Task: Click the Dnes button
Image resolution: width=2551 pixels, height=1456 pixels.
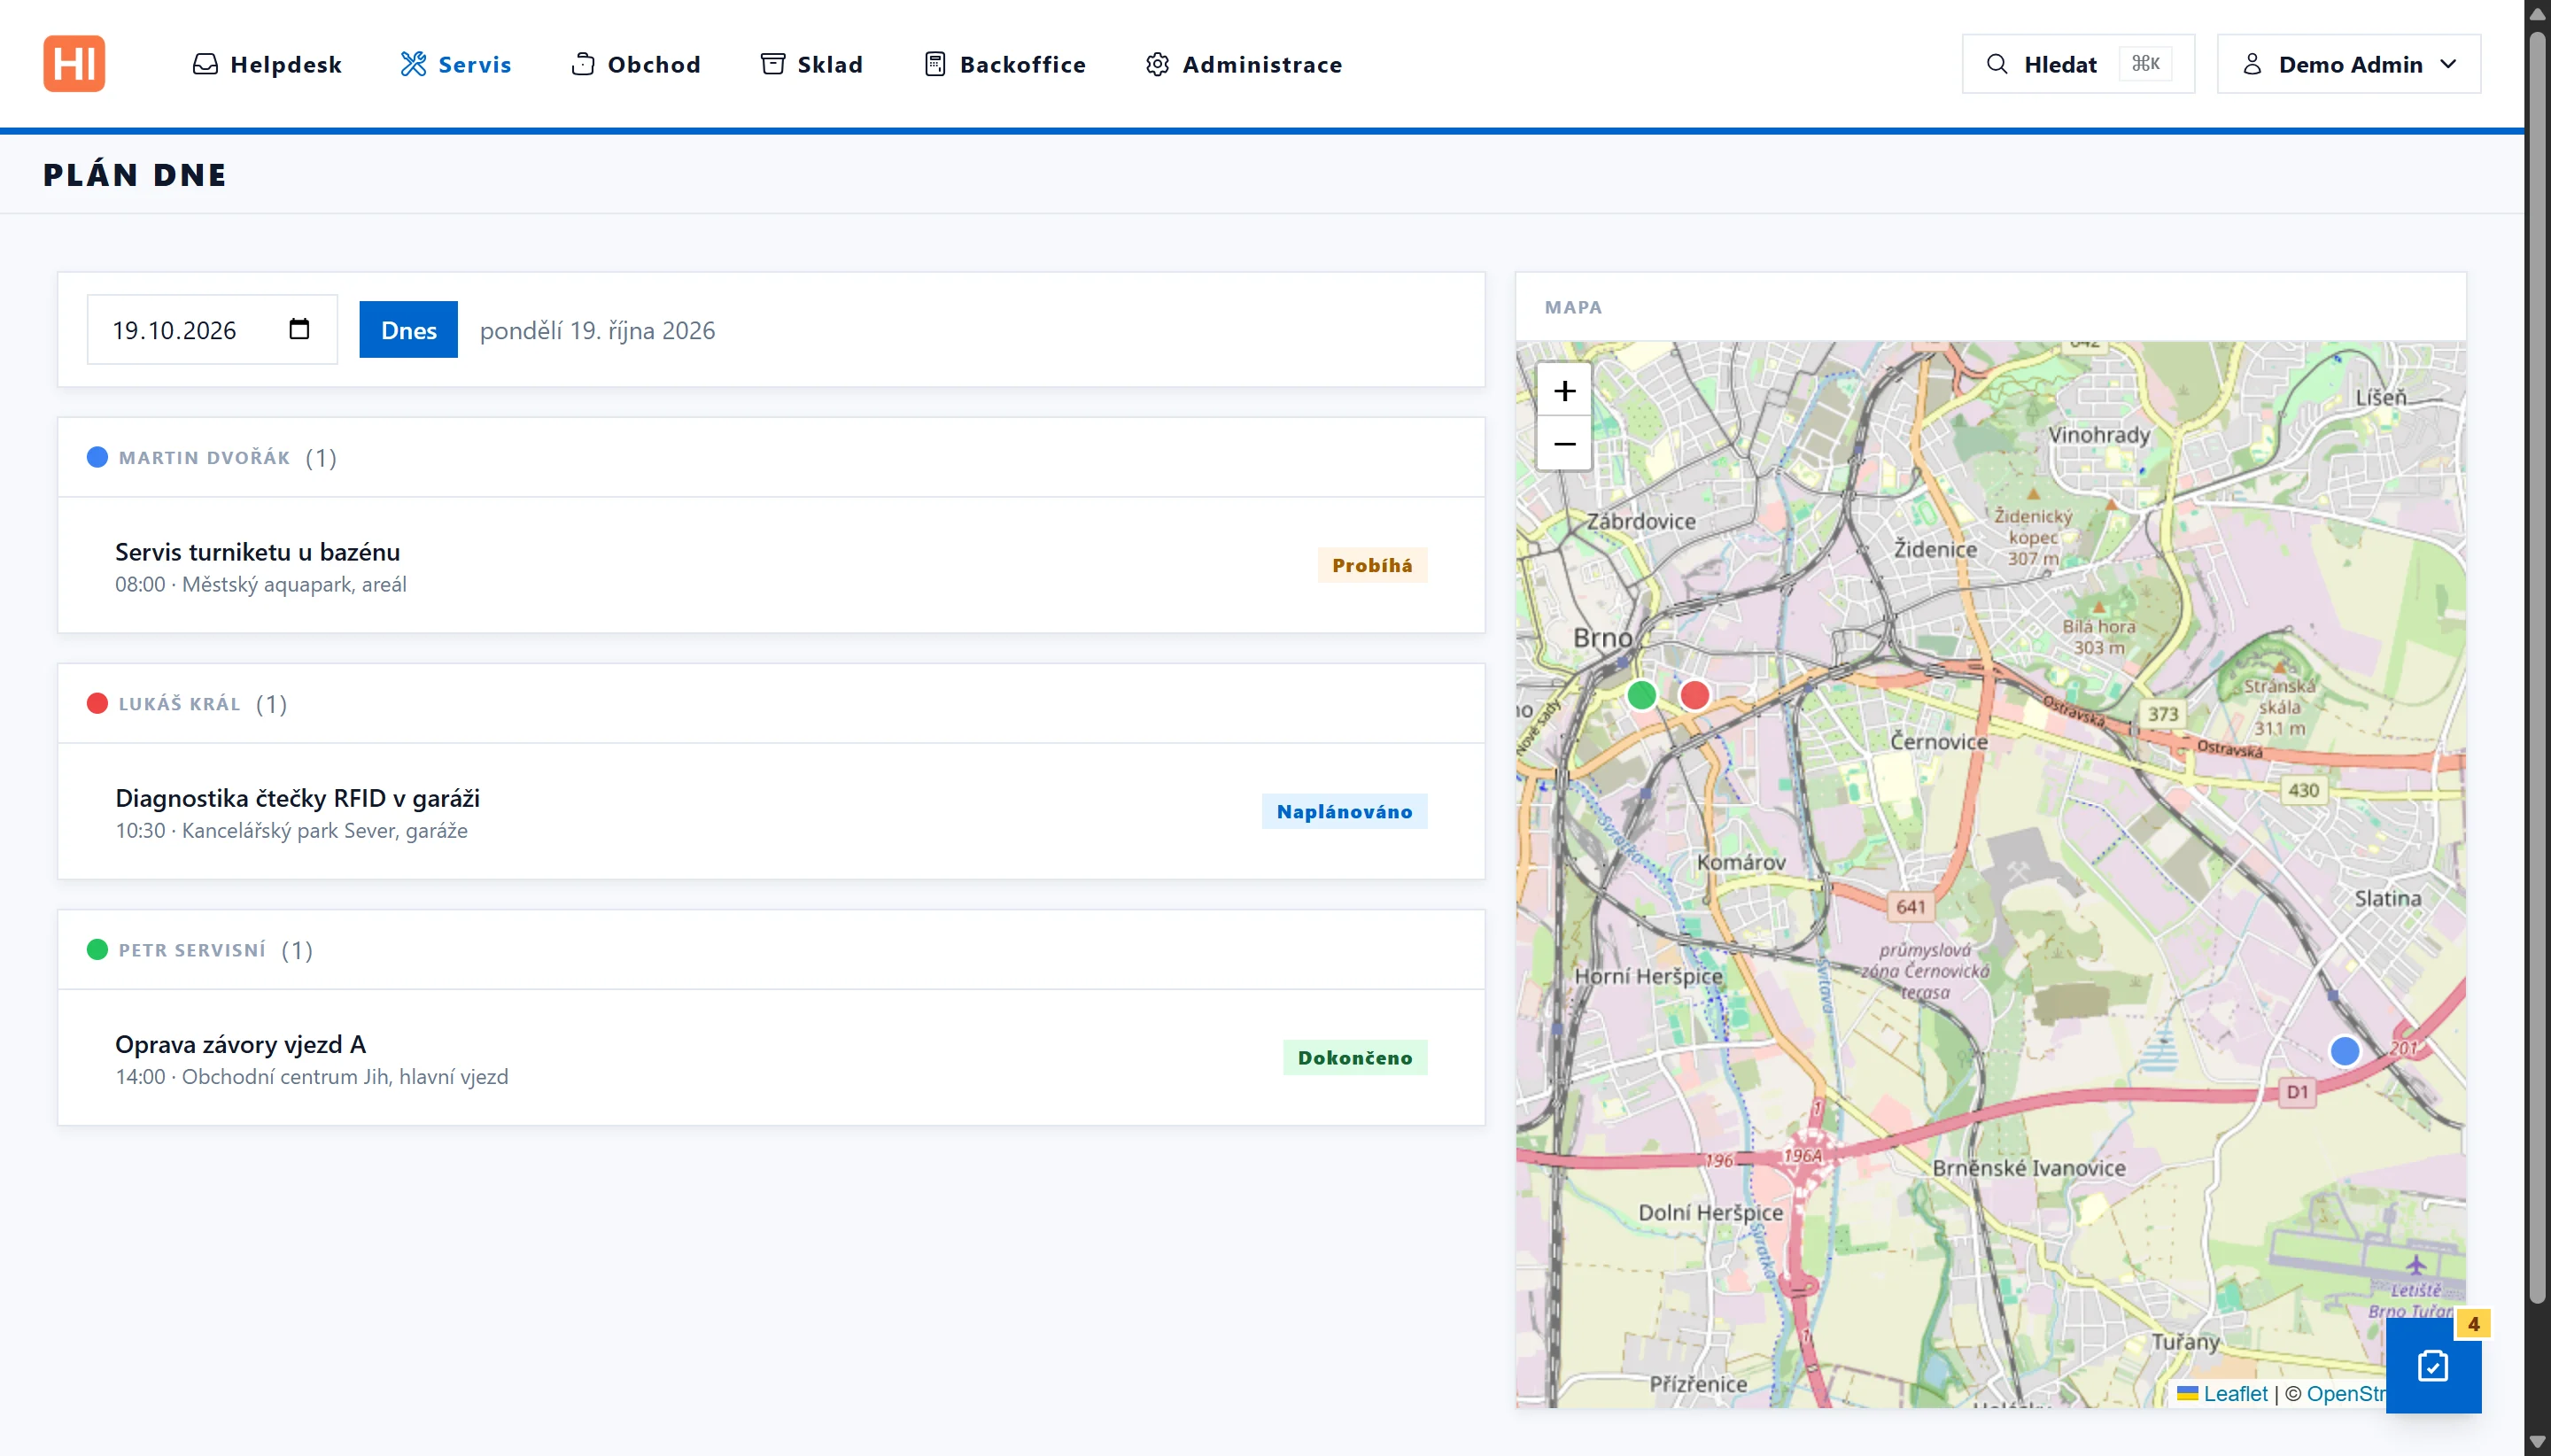Action: point(408,329)
